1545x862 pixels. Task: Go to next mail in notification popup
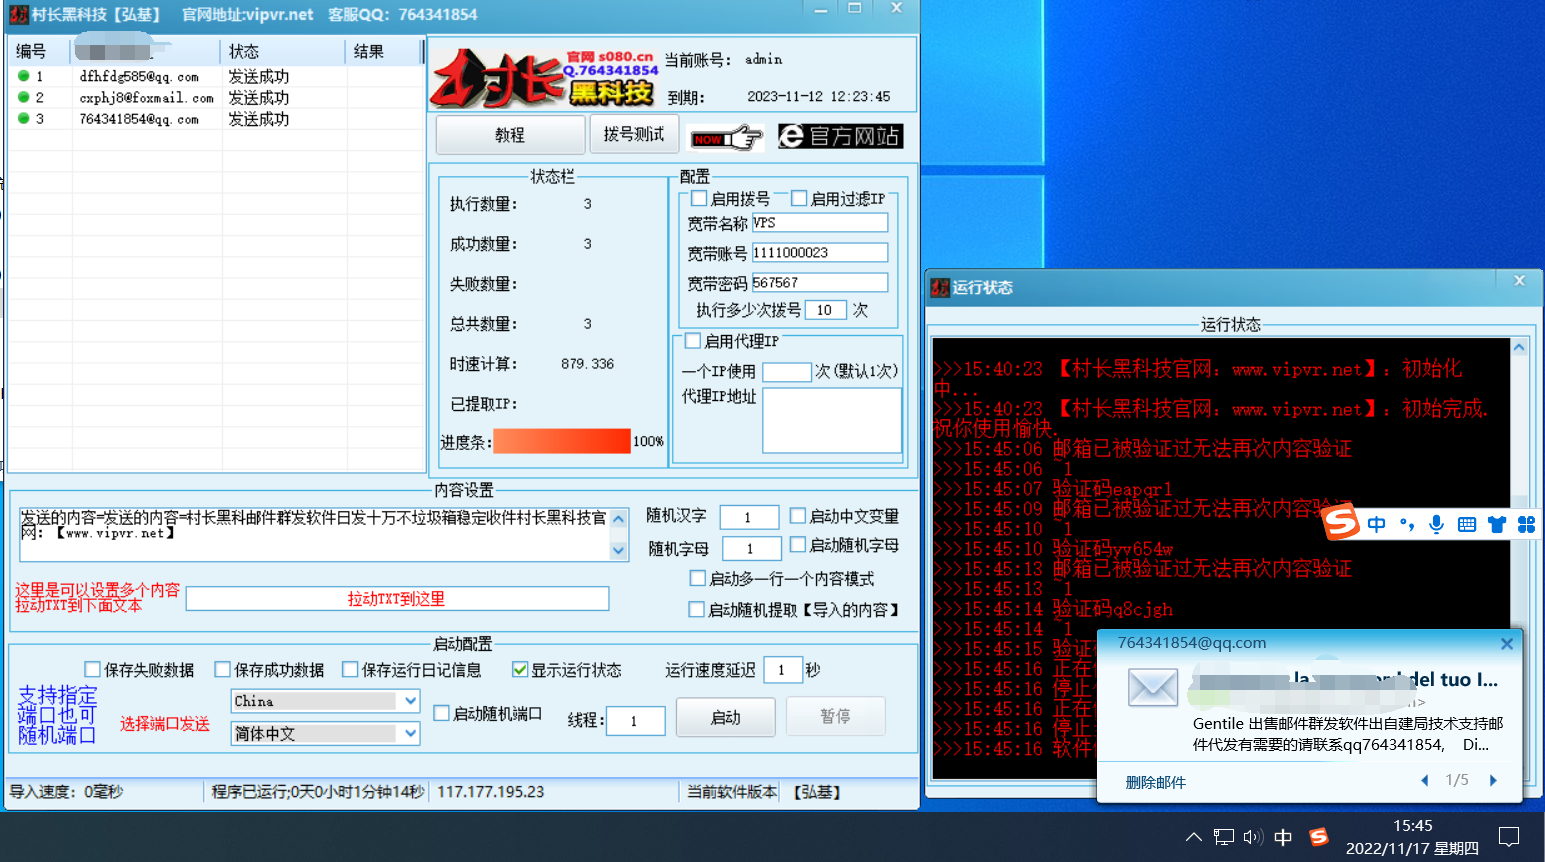tap(1493, 780)
